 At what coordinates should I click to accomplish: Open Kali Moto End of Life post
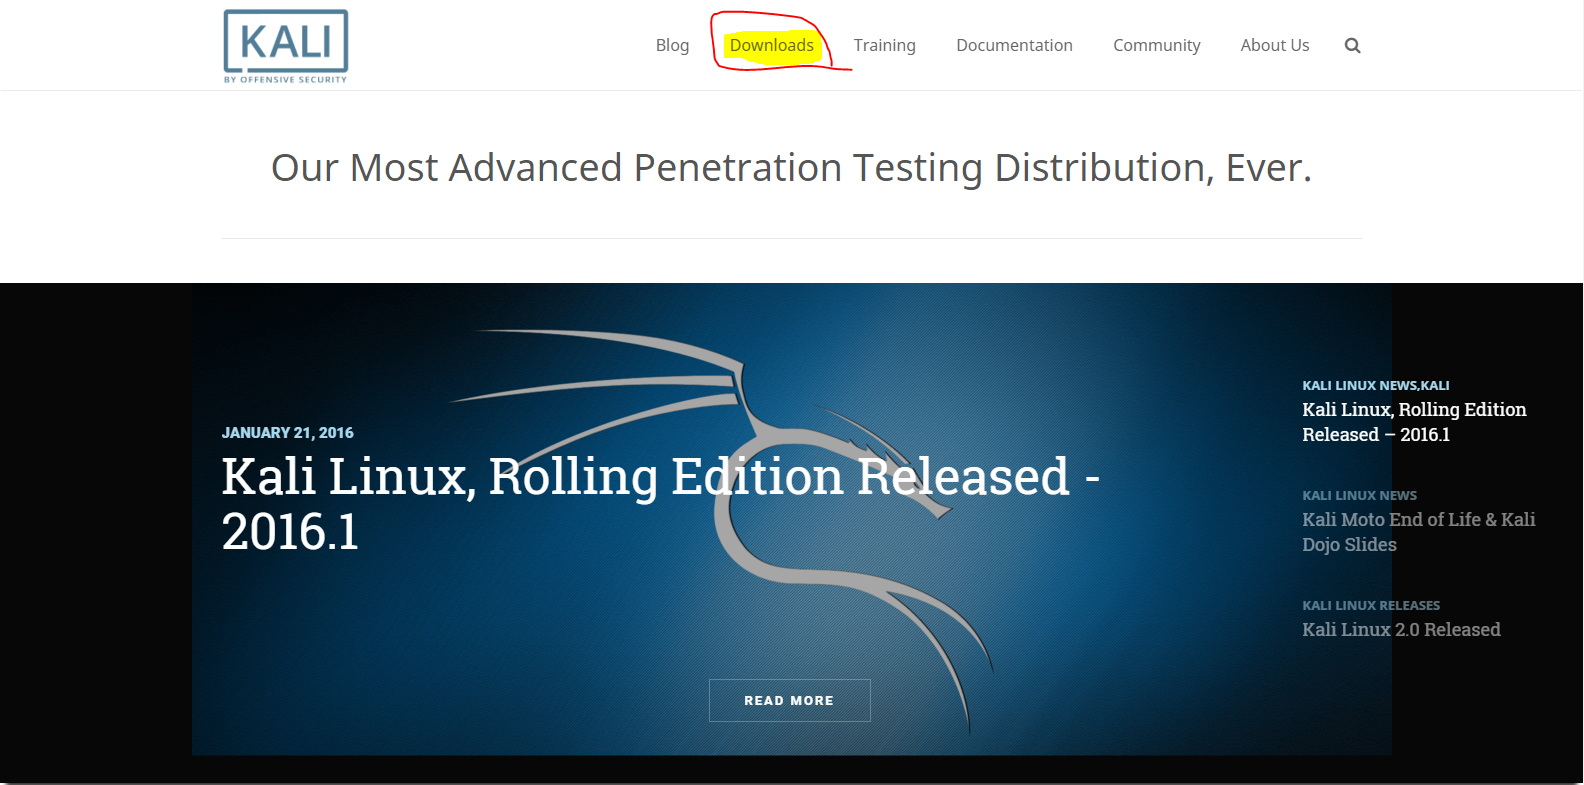point(1418,532)
